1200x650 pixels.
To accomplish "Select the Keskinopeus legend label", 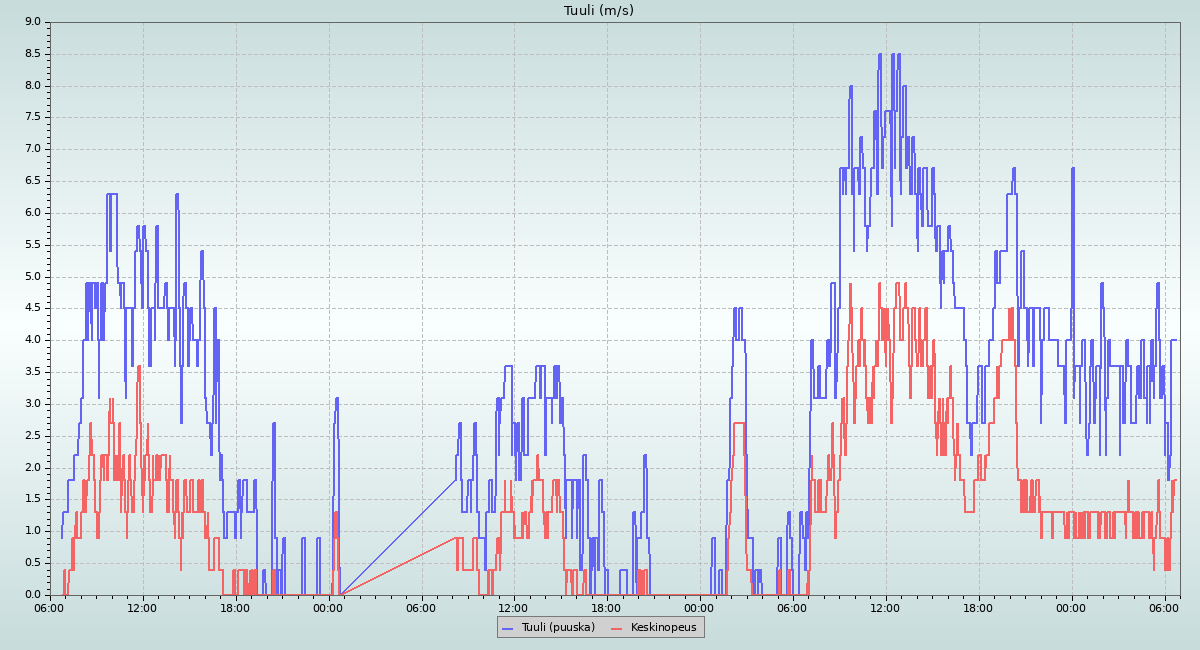I will tap(664, 628).
